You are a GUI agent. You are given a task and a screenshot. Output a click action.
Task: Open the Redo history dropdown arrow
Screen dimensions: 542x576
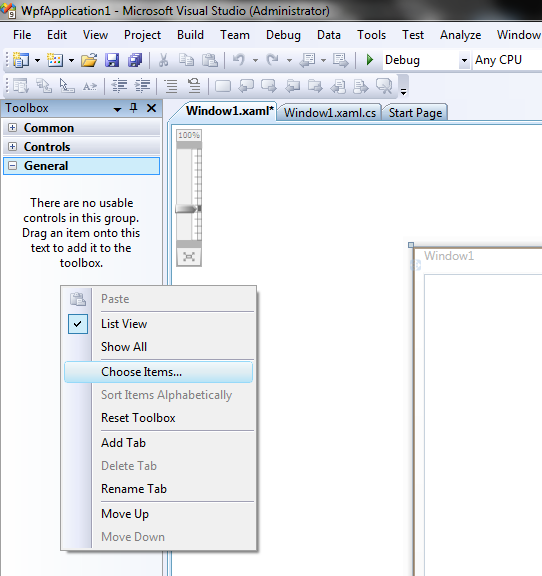tap(289, 61)
